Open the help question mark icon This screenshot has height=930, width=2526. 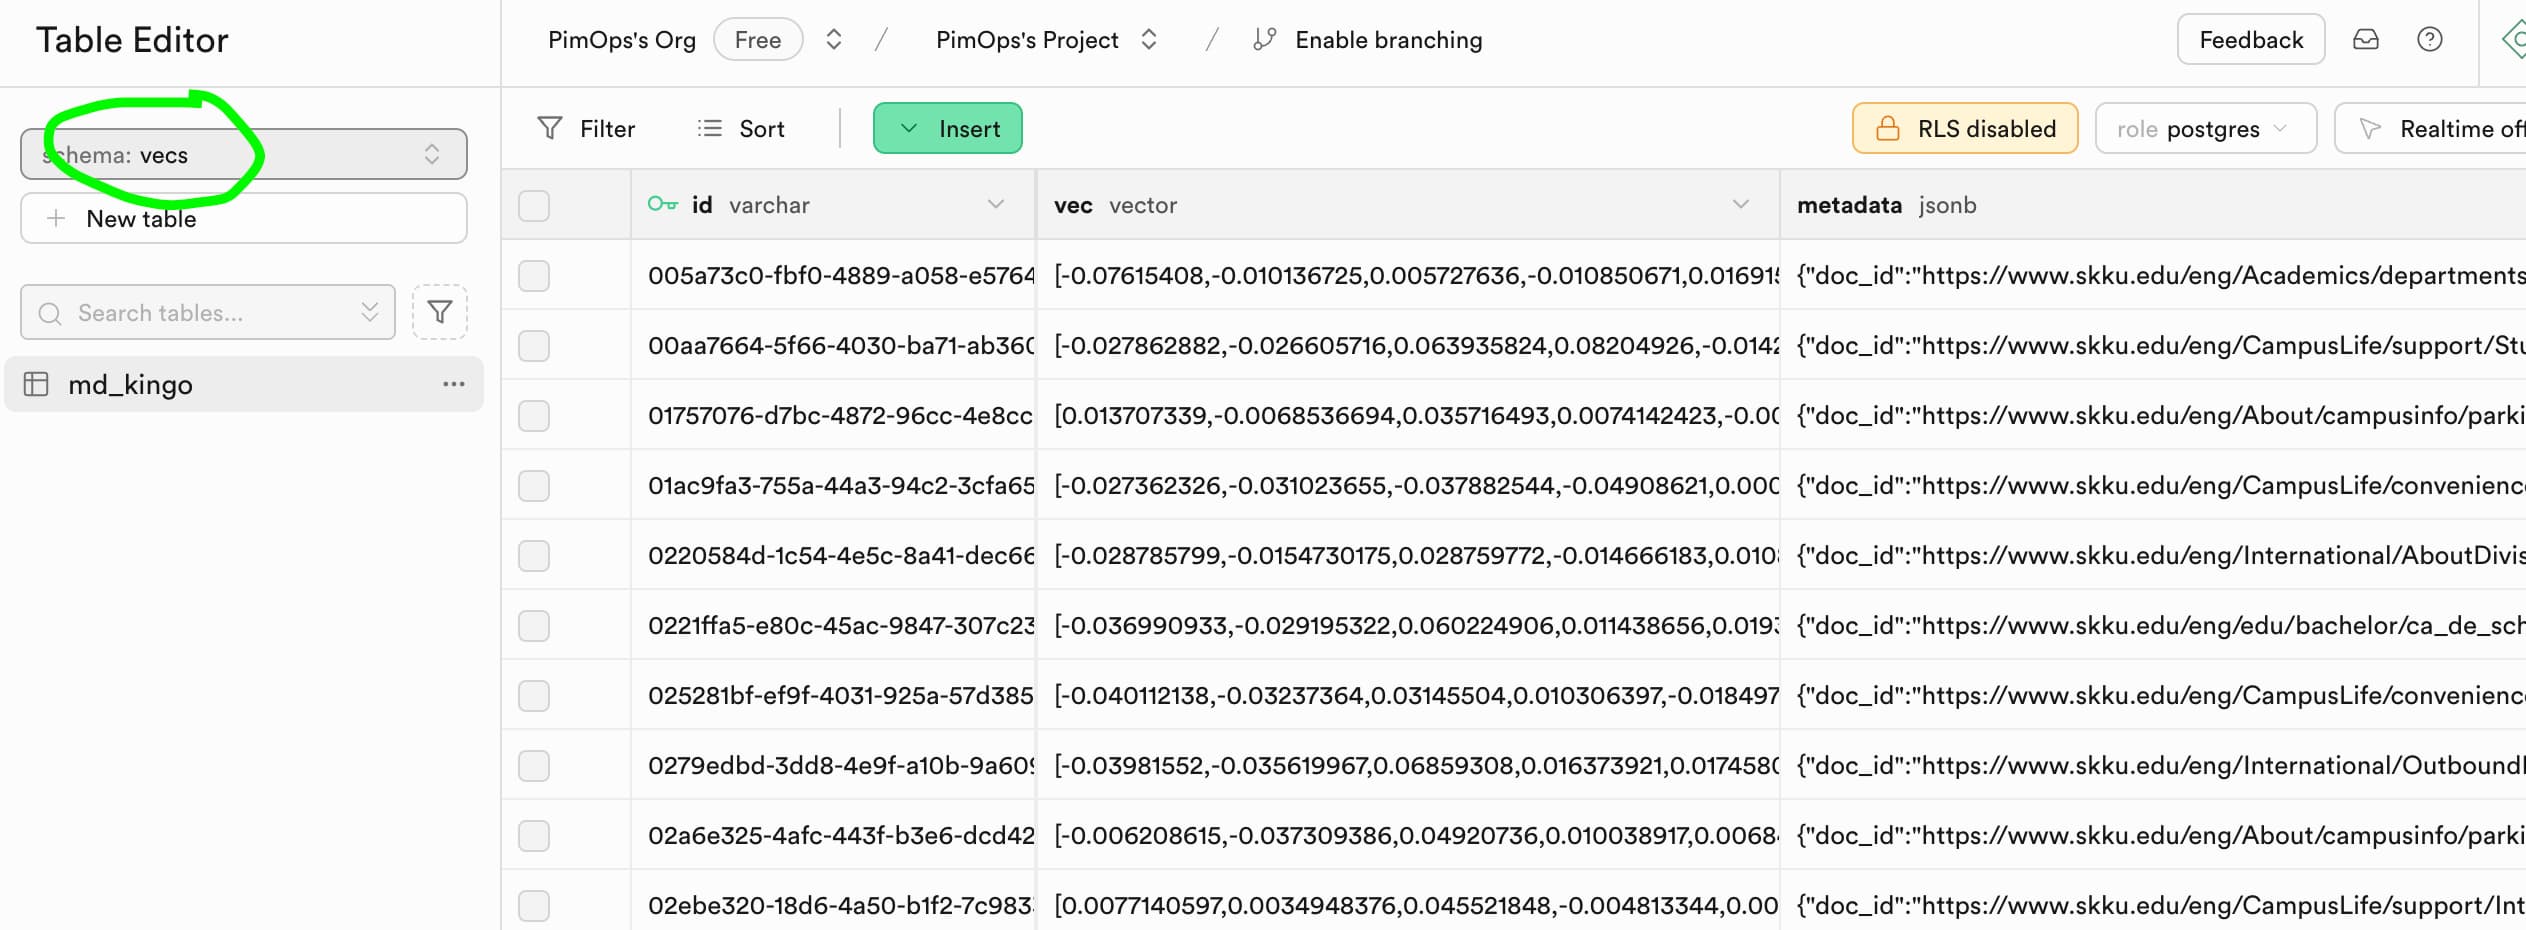click(2429, 40)
